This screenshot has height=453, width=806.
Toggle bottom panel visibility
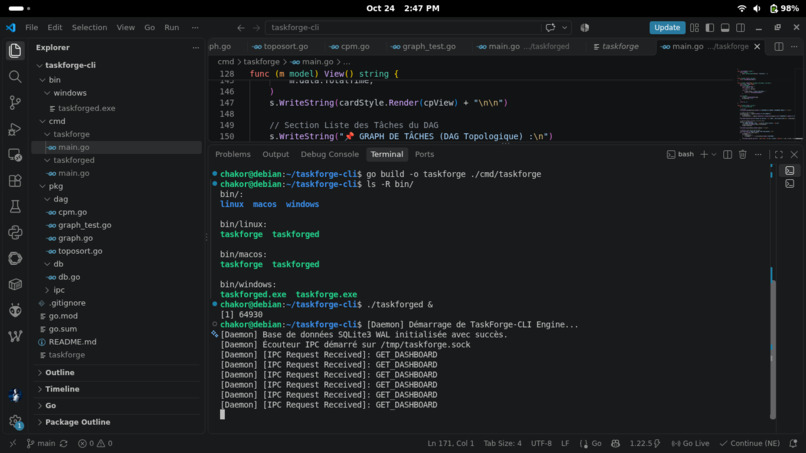tap(725, 28)
